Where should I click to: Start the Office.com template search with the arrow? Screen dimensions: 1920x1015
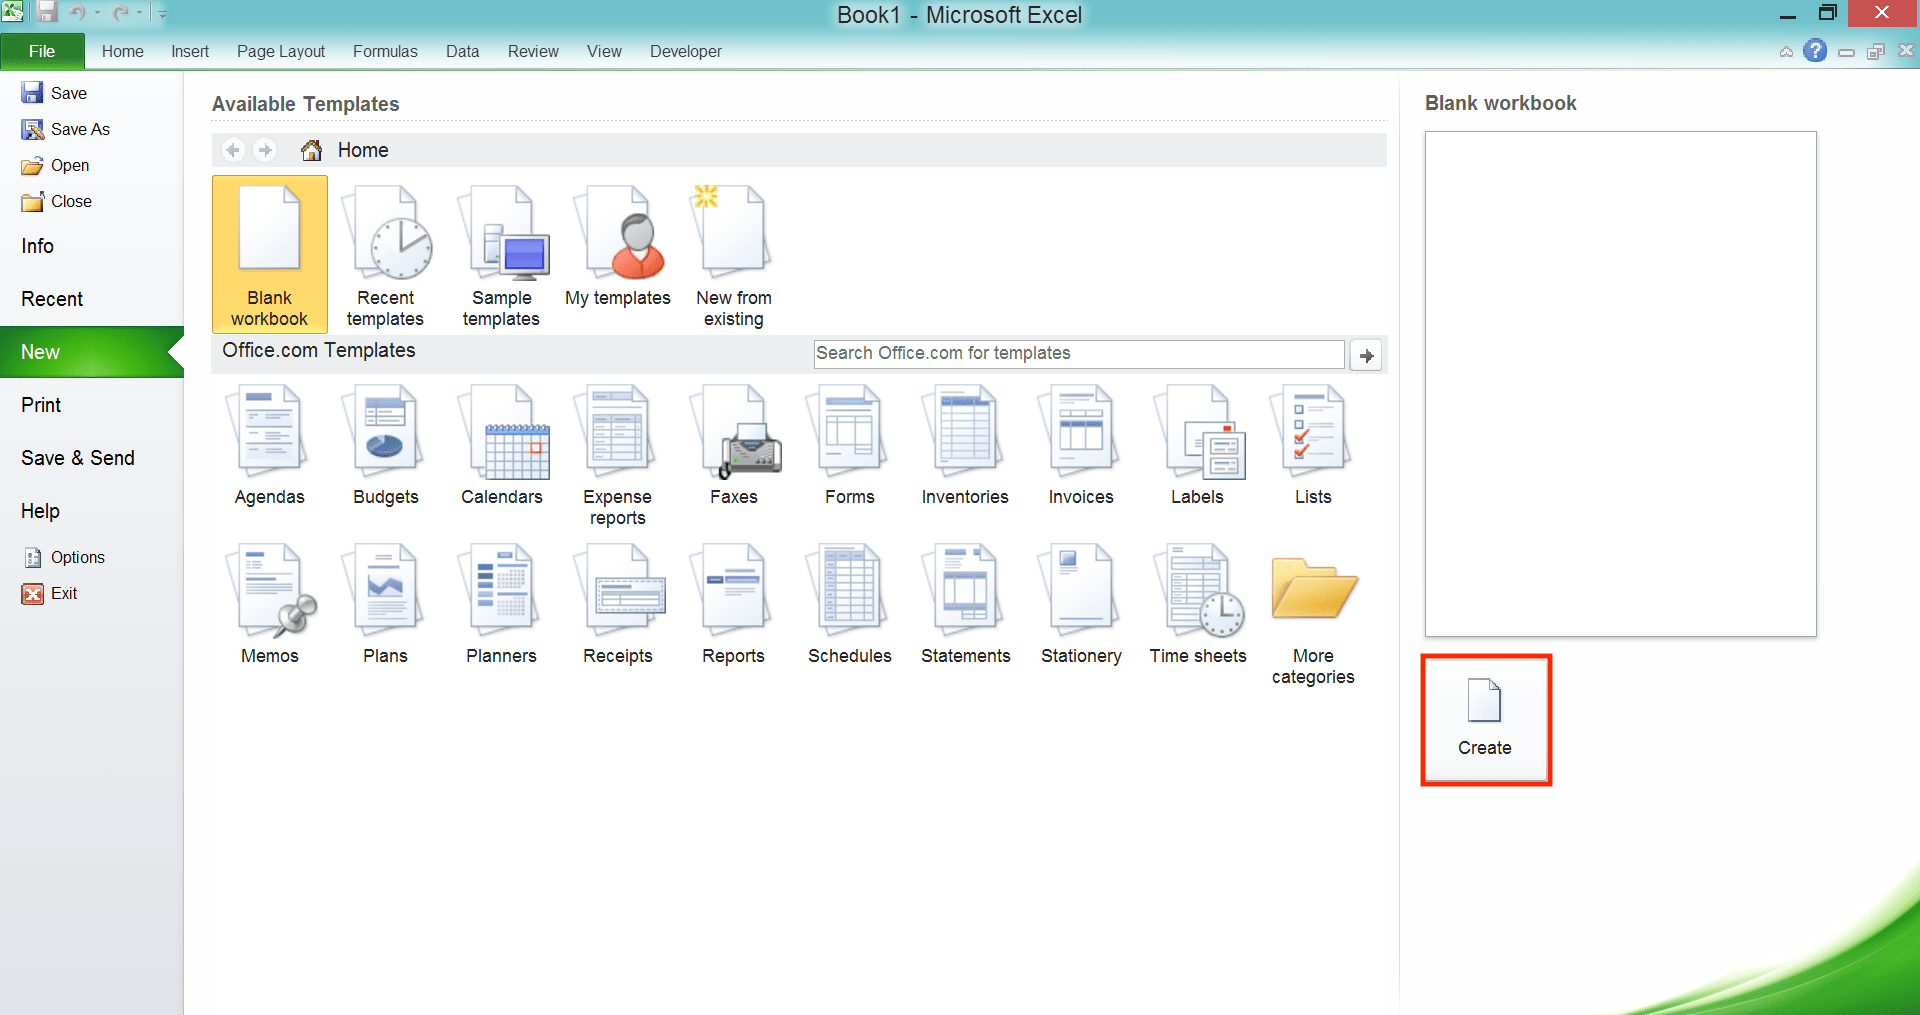click(1366, 355)
